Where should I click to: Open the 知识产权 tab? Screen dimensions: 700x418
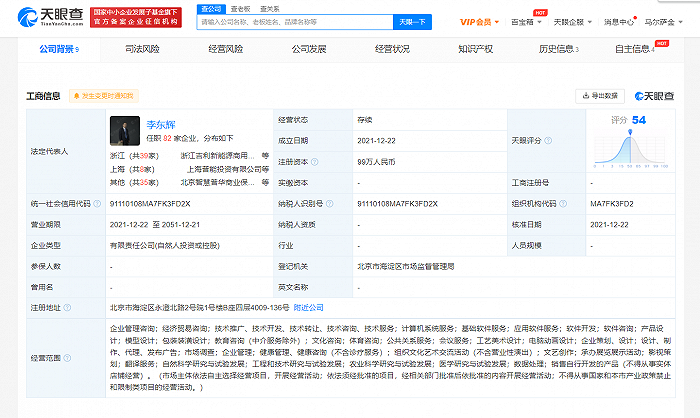tap(475, 49)
